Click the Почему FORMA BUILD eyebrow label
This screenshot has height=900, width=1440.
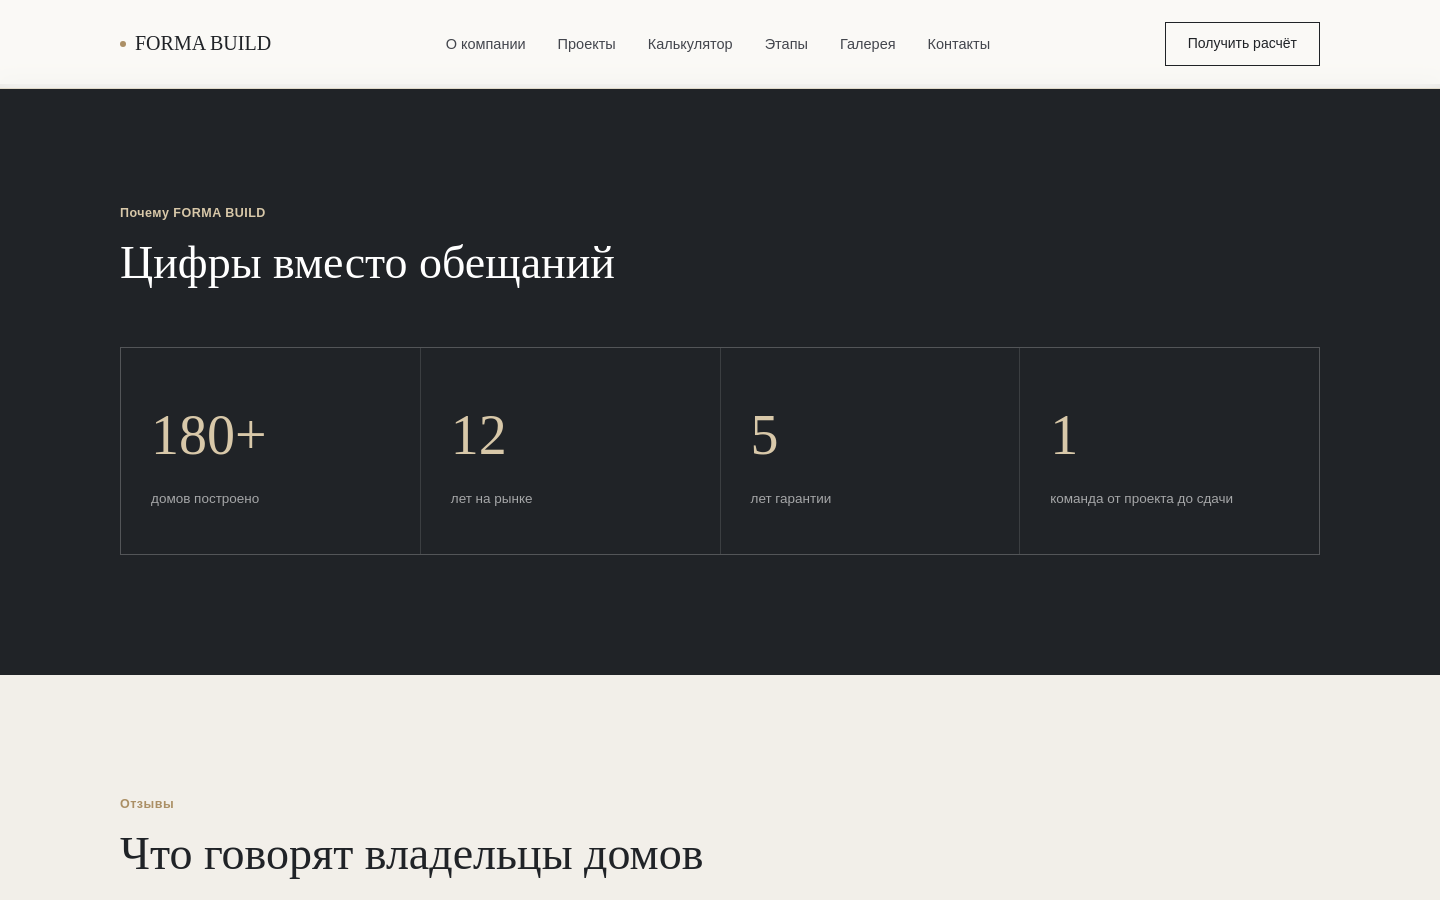193,213
